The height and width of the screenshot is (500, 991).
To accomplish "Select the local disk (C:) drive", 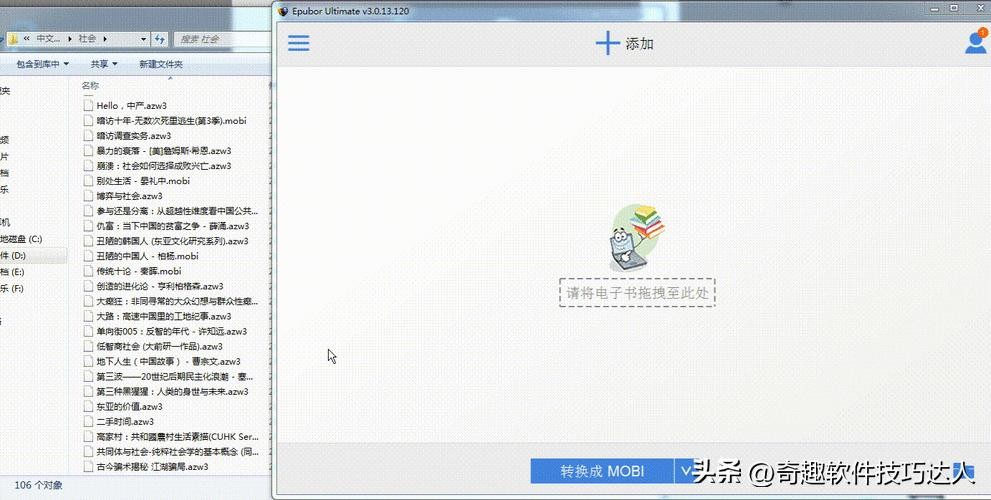I will [20, 239].
